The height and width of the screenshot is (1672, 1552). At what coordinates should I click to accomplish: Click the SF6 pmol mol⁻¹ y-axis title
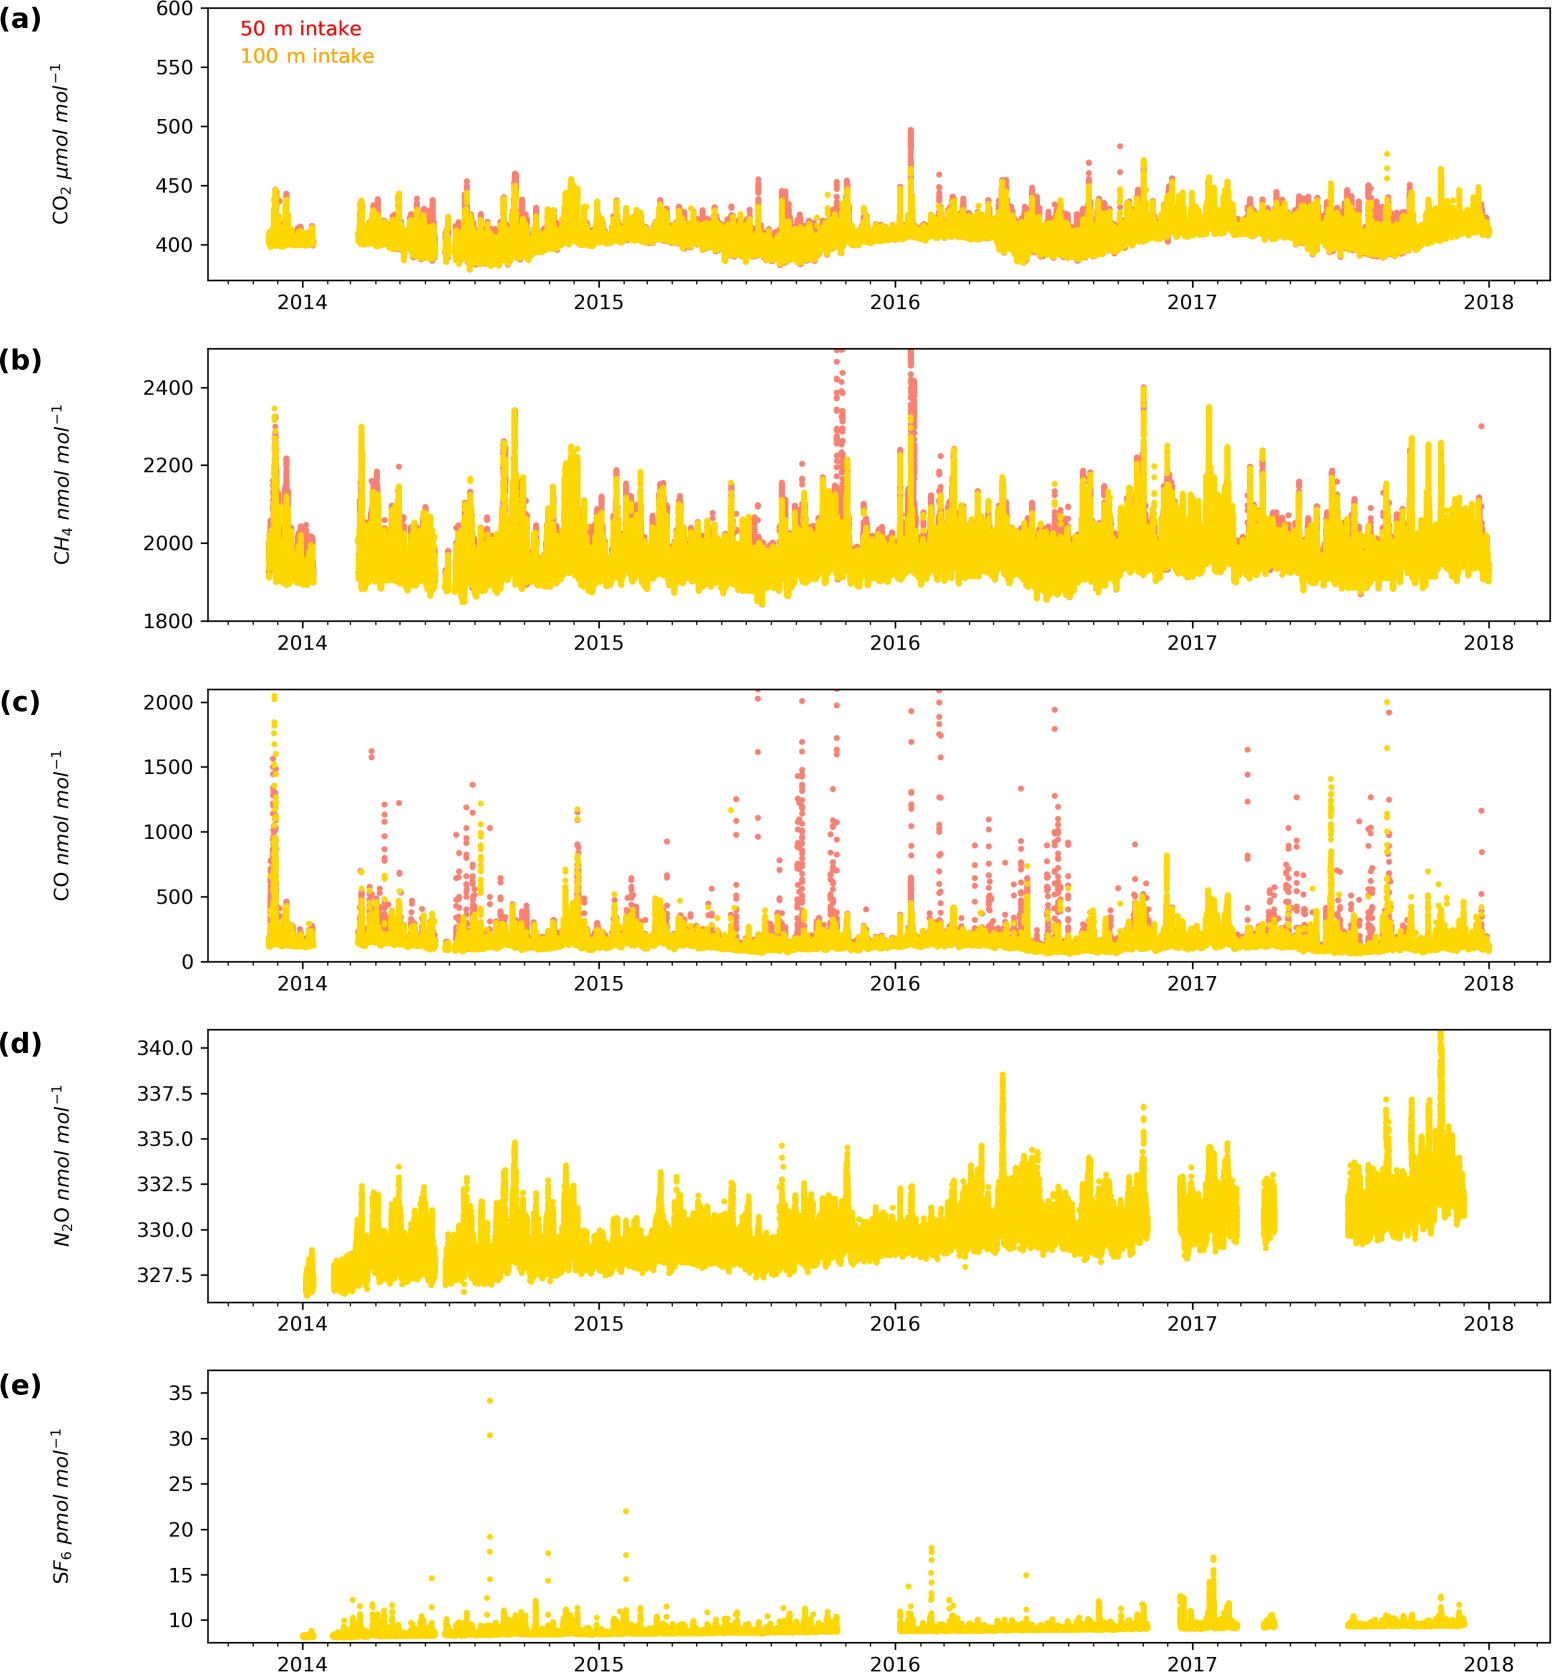[x=62, y=1506]
